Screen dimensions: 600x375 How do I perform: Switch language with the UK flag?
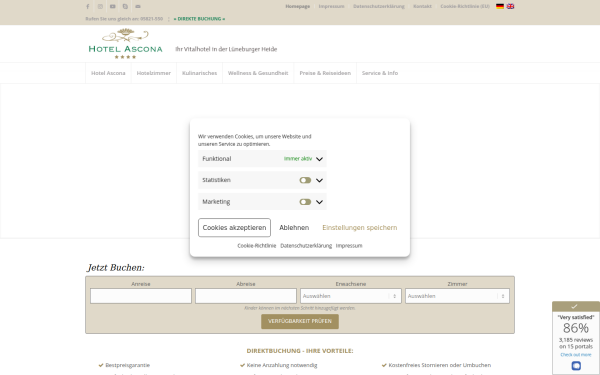point(510,6)
